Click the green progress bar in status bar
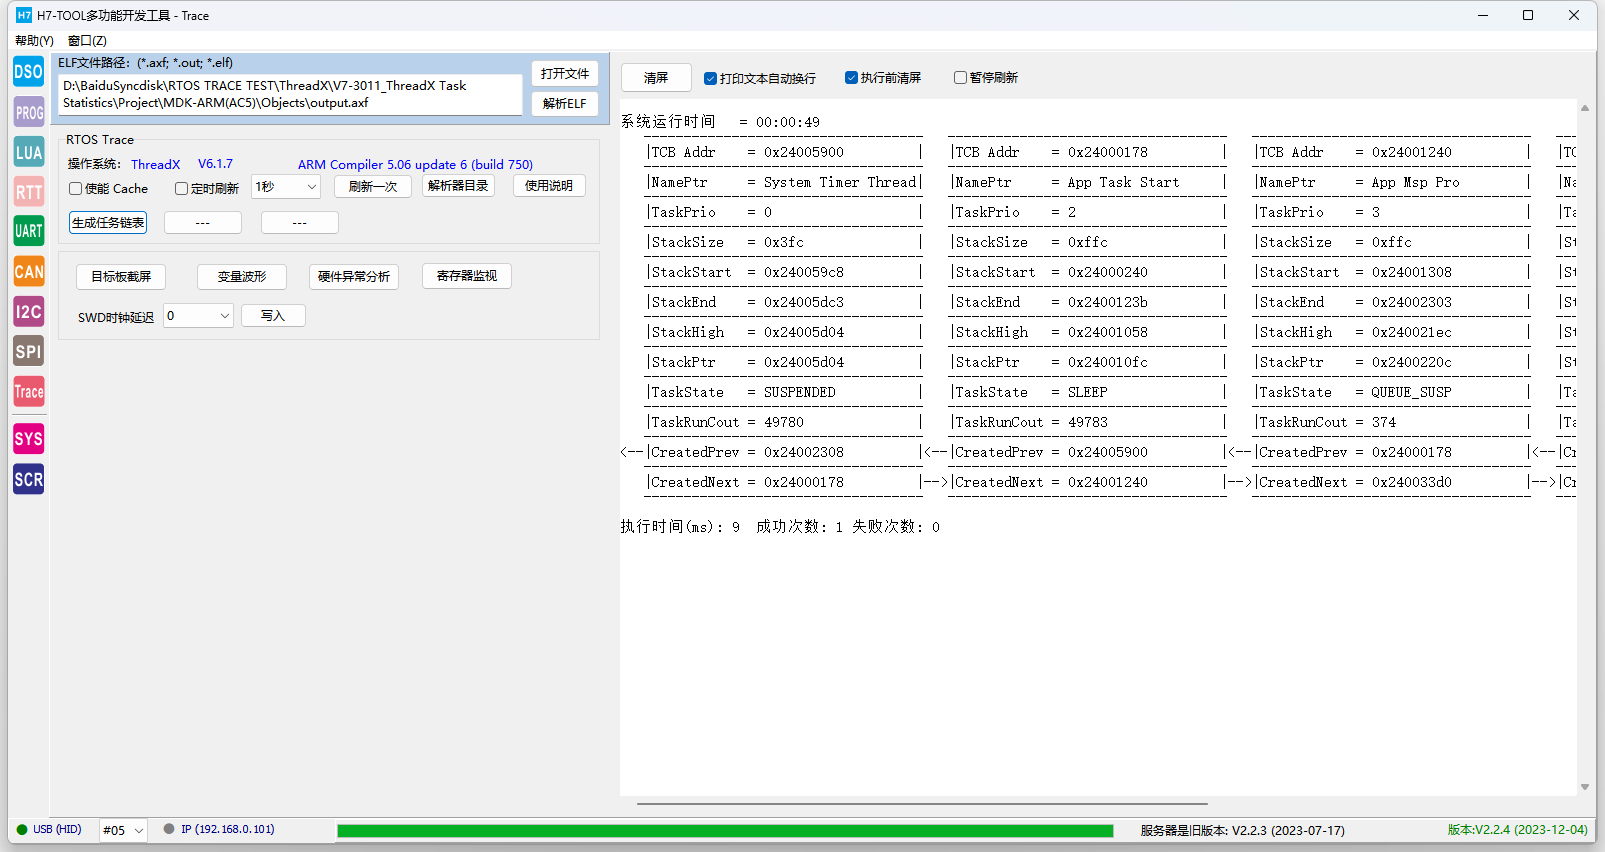This screenshot has height=852, width=1605. pyautogui.click(x=725, y=831)
